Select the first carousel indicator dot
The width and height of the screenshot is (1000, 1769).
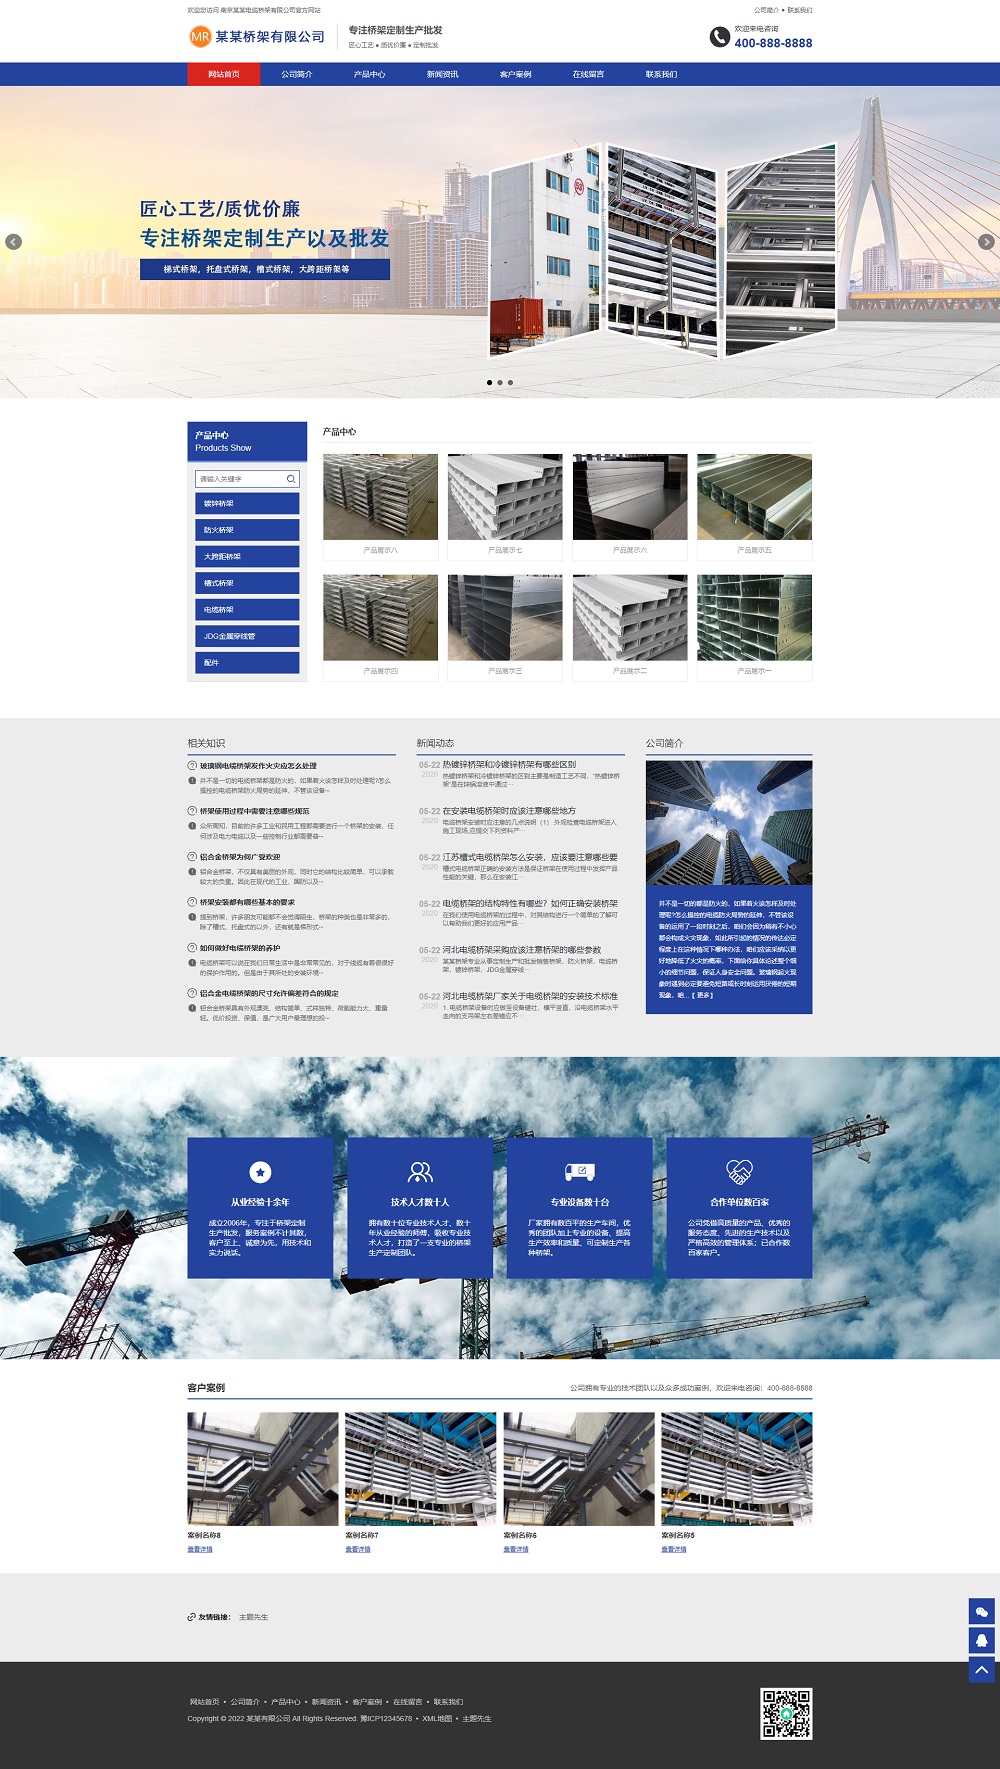click(489, 383)
